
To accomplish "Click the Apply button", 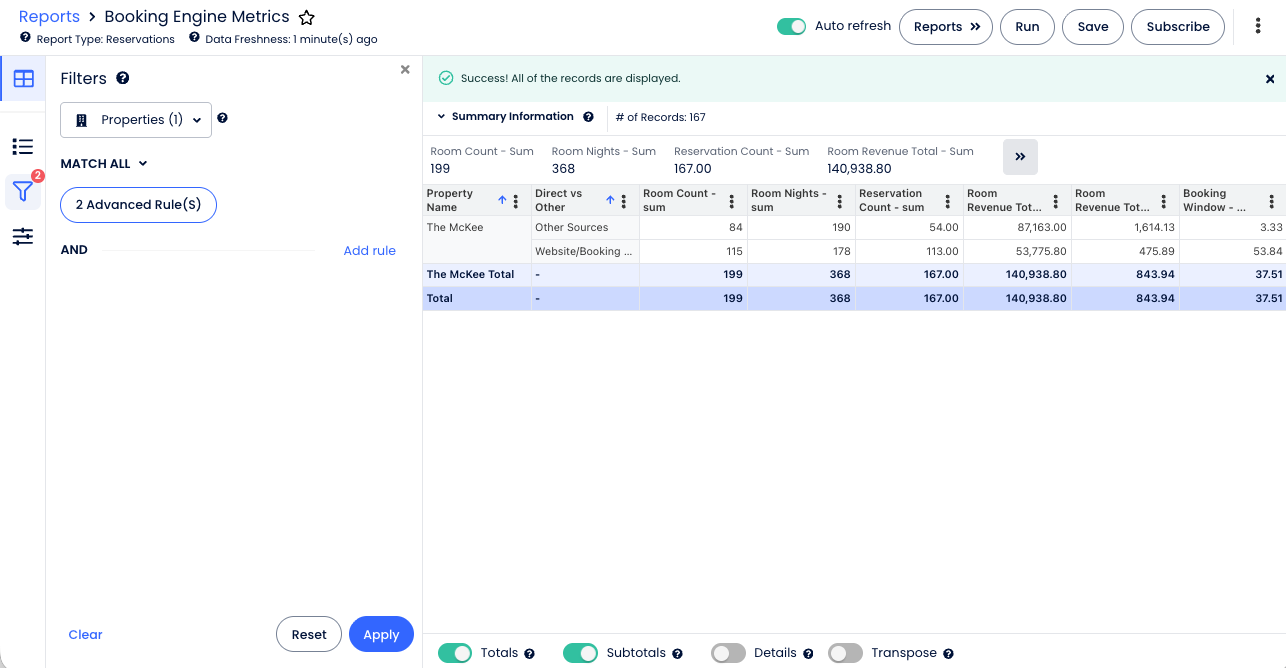I will click(381, 634).
